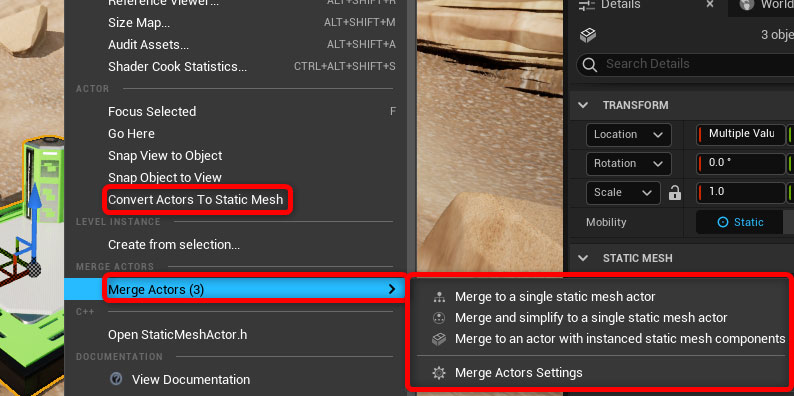Open the Location type dropdown

point(628,135)
